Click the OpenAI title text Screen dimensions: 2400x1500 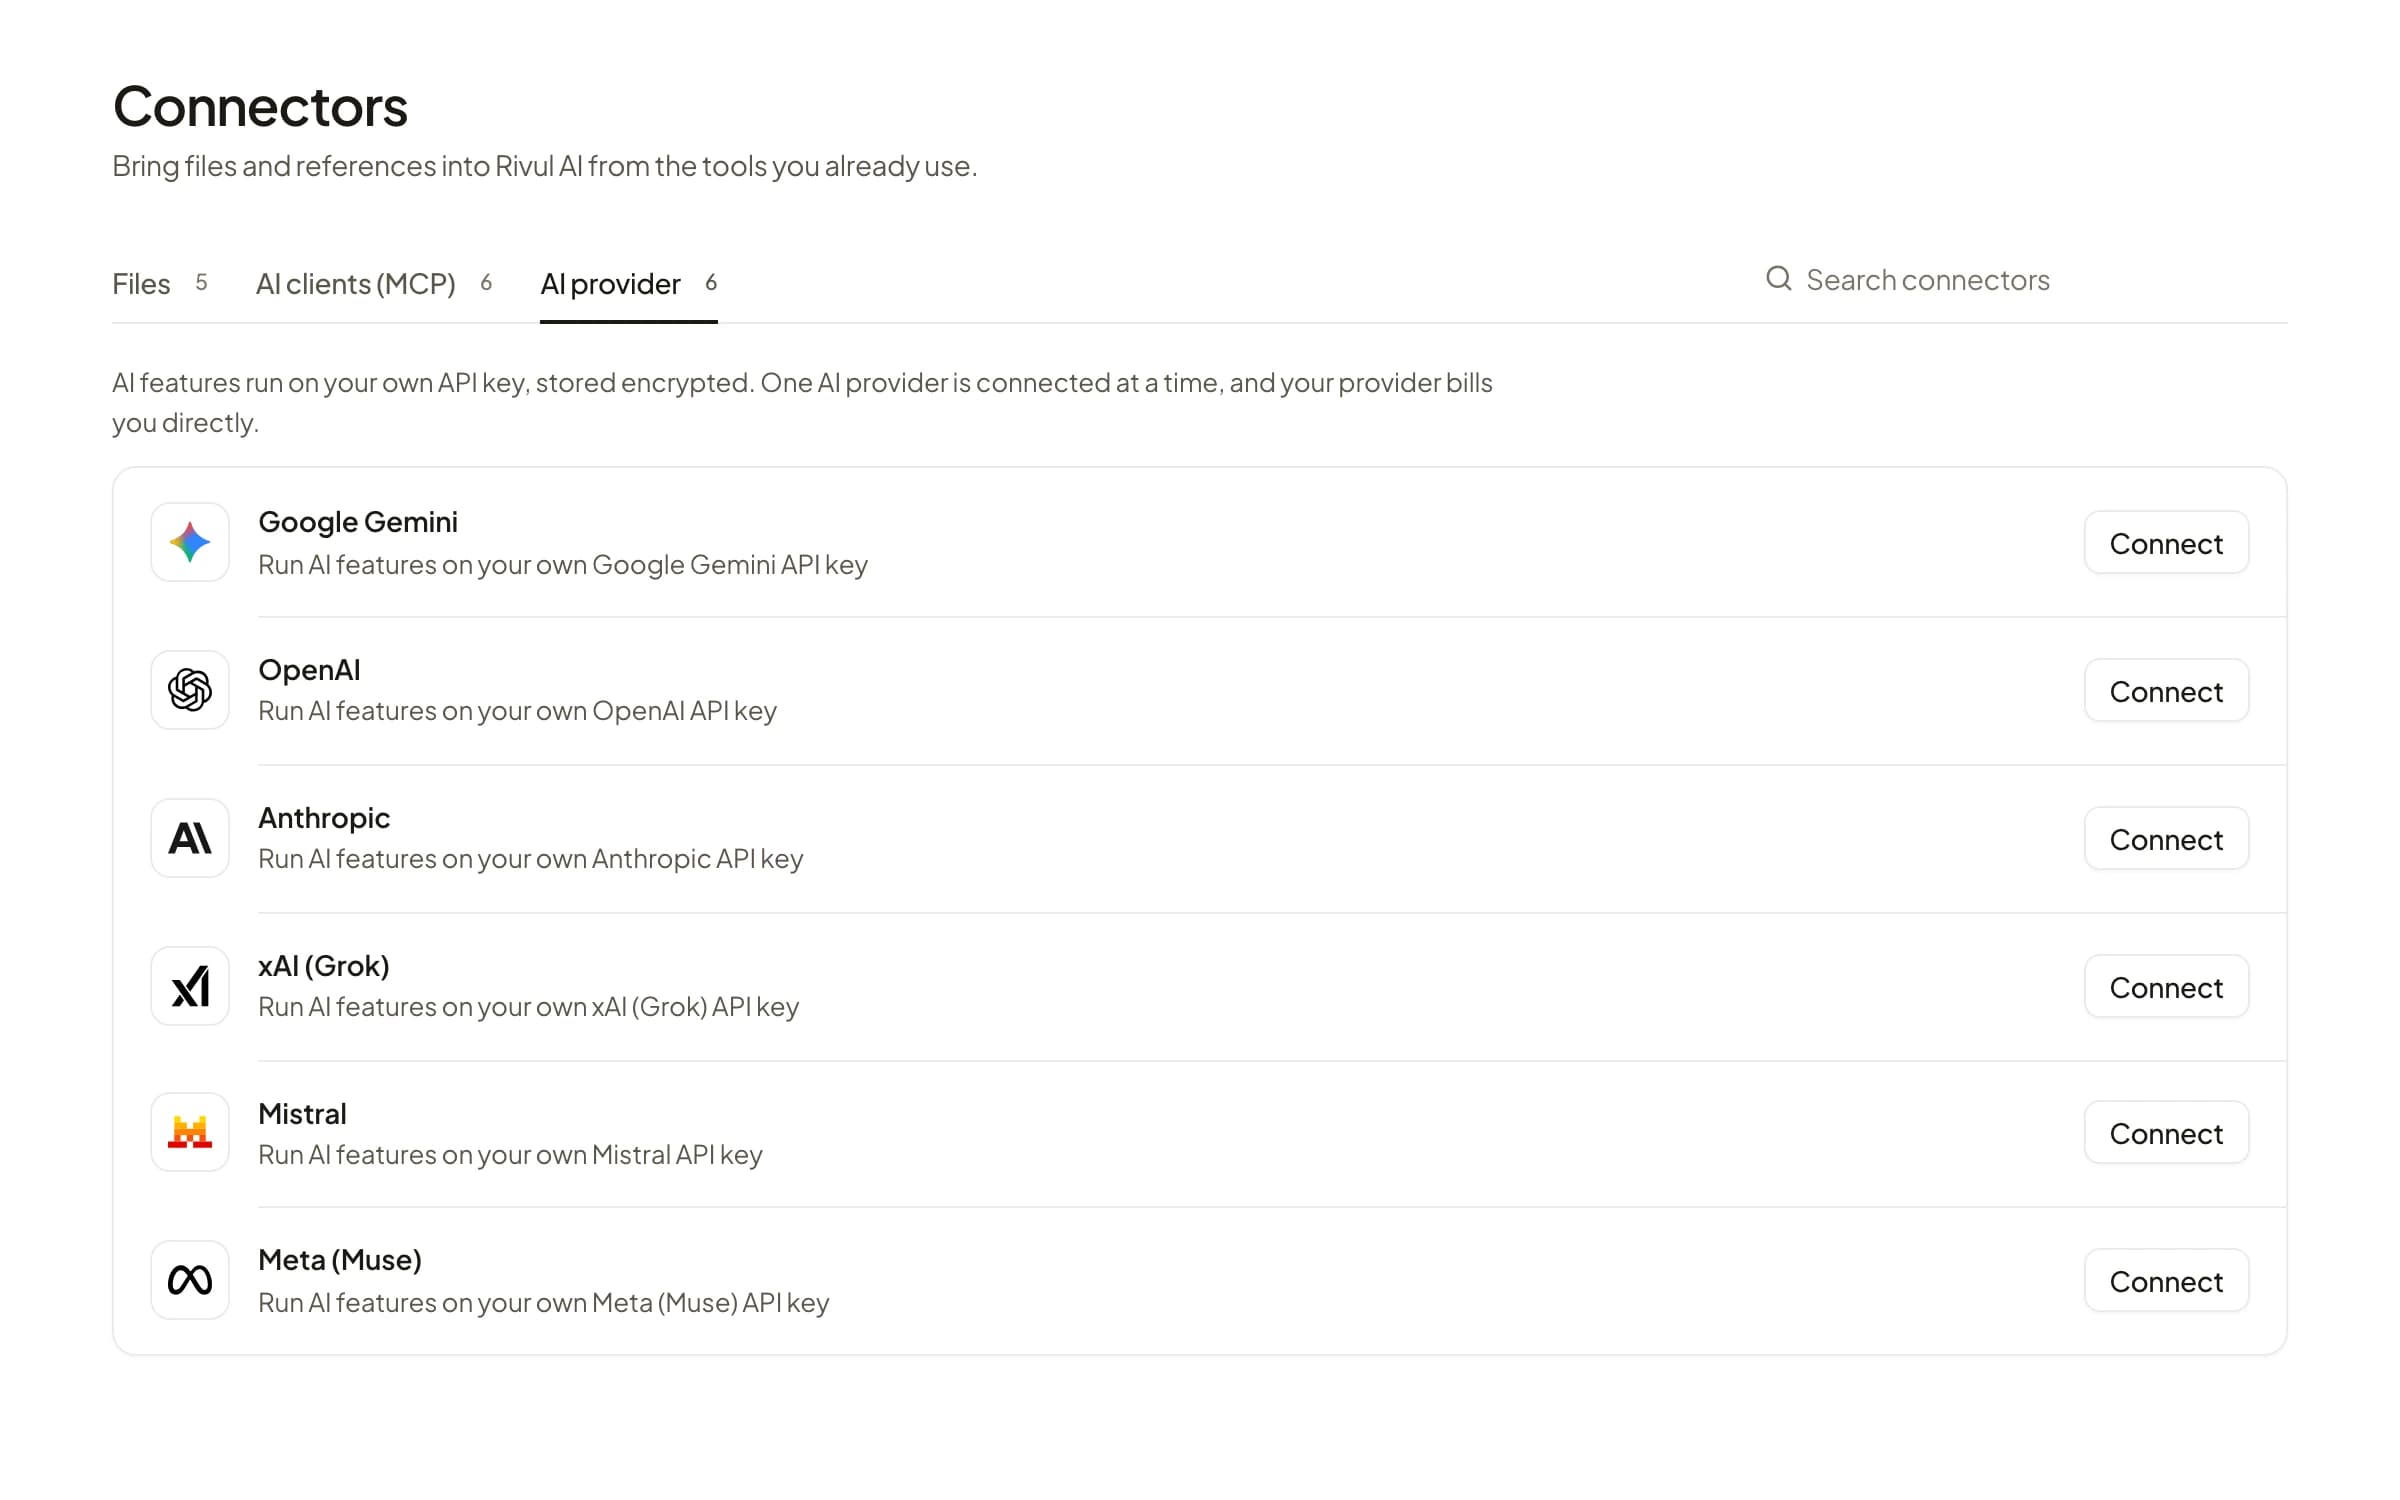coord(309,670)
